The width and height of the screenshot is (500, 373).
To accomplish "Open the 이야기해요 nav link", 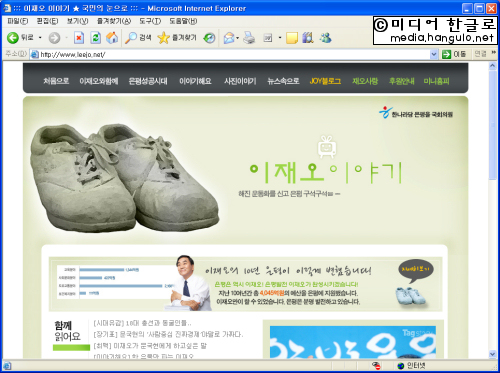I will pyautogui.click(x=195, y=81).
